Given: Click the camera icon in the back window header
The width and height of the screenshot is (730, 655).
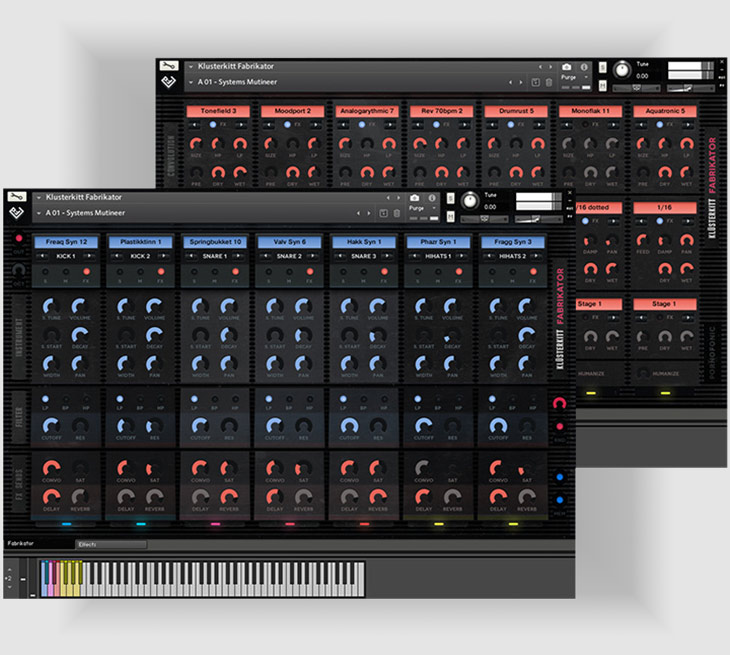Looking at the screenshot, I should click(x=567, y=67).
